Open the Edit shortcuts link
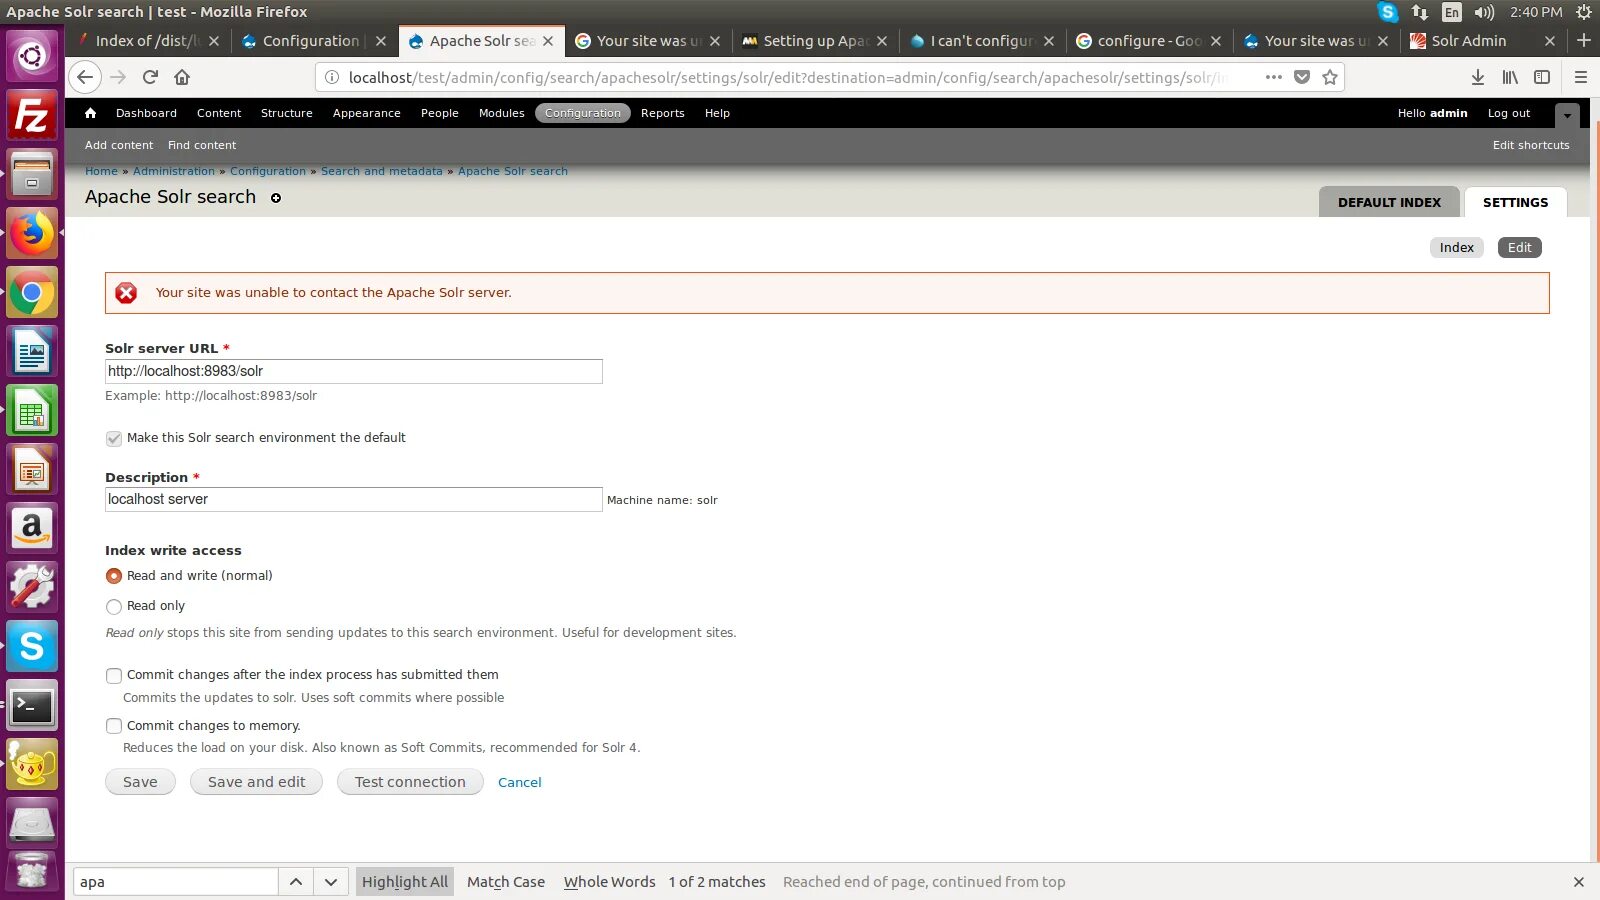The image size is (1600, 900). tap(1531, 145)
